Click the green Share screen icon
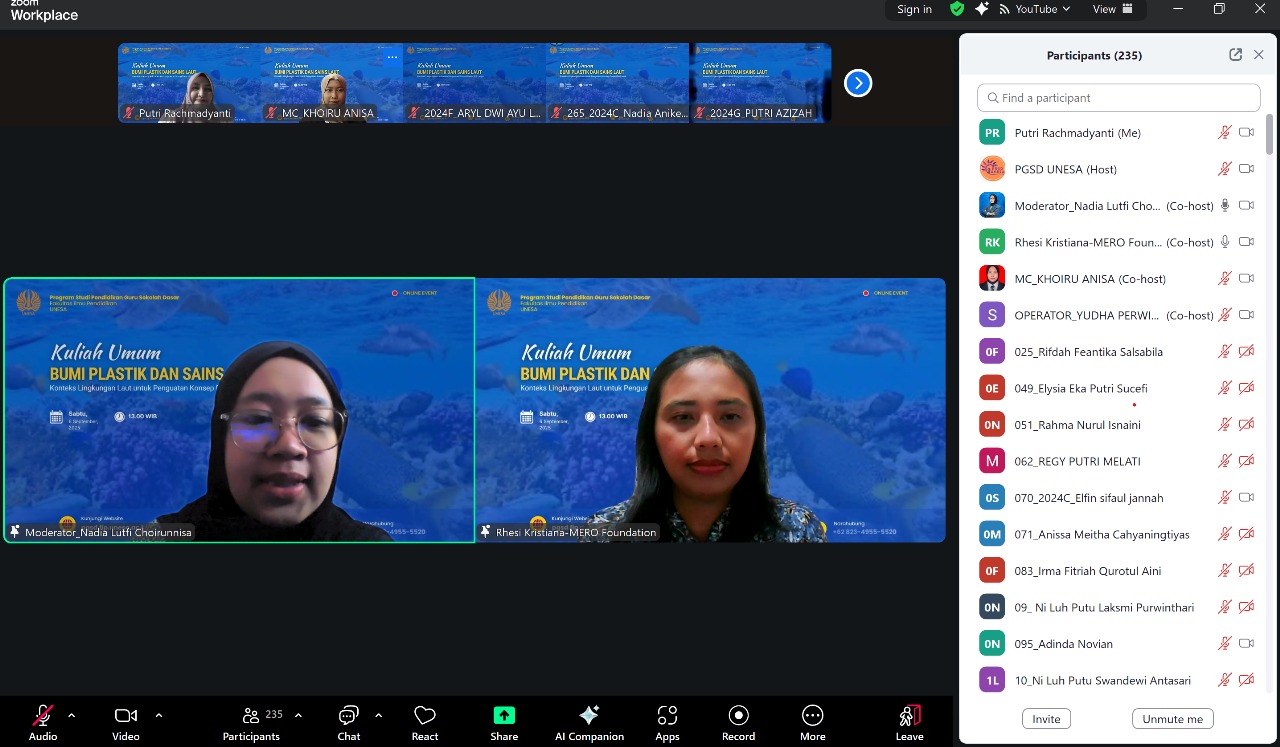This screenshot has width=1280, height=747. [x=504, y=716]
